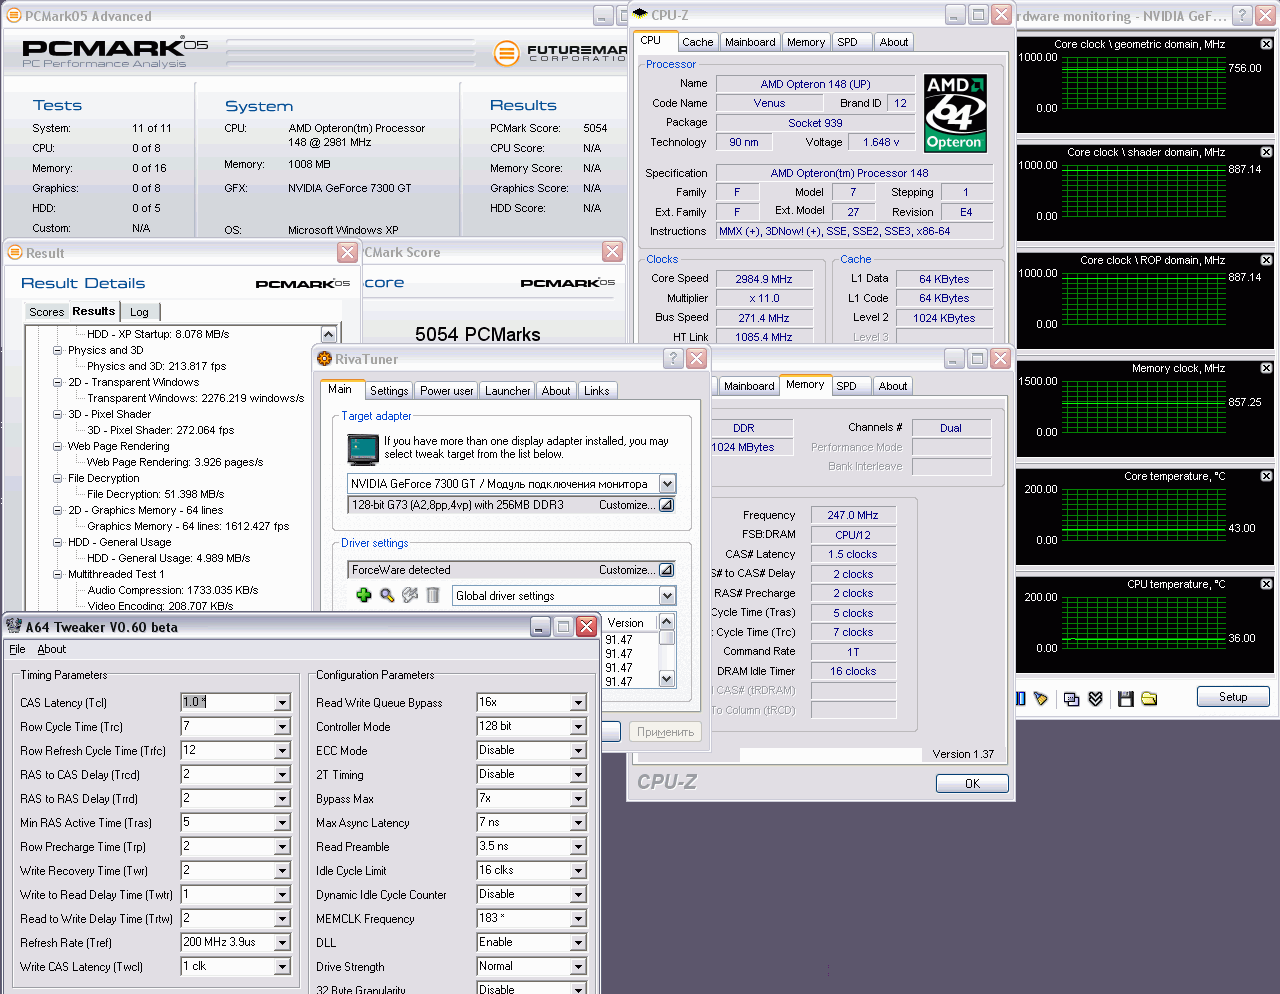Screen dimensions: 1280x994
Task: Click the driver version list scrollbar down arrow
Action: click(x=667, y=679)
